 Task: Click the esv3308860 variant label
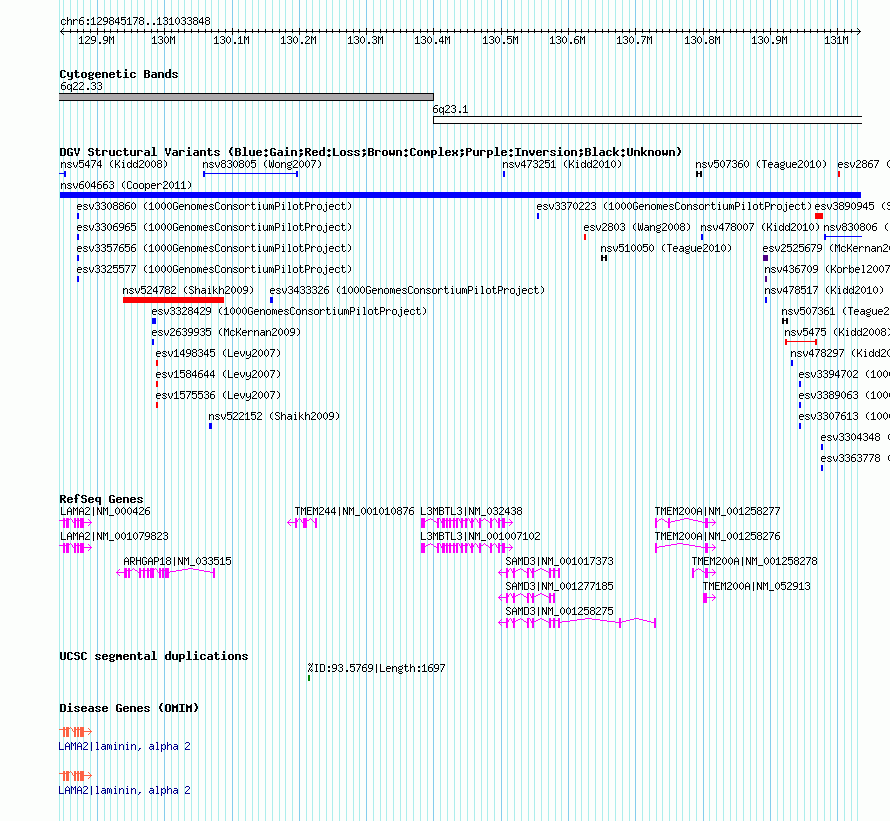click(214, 206)
